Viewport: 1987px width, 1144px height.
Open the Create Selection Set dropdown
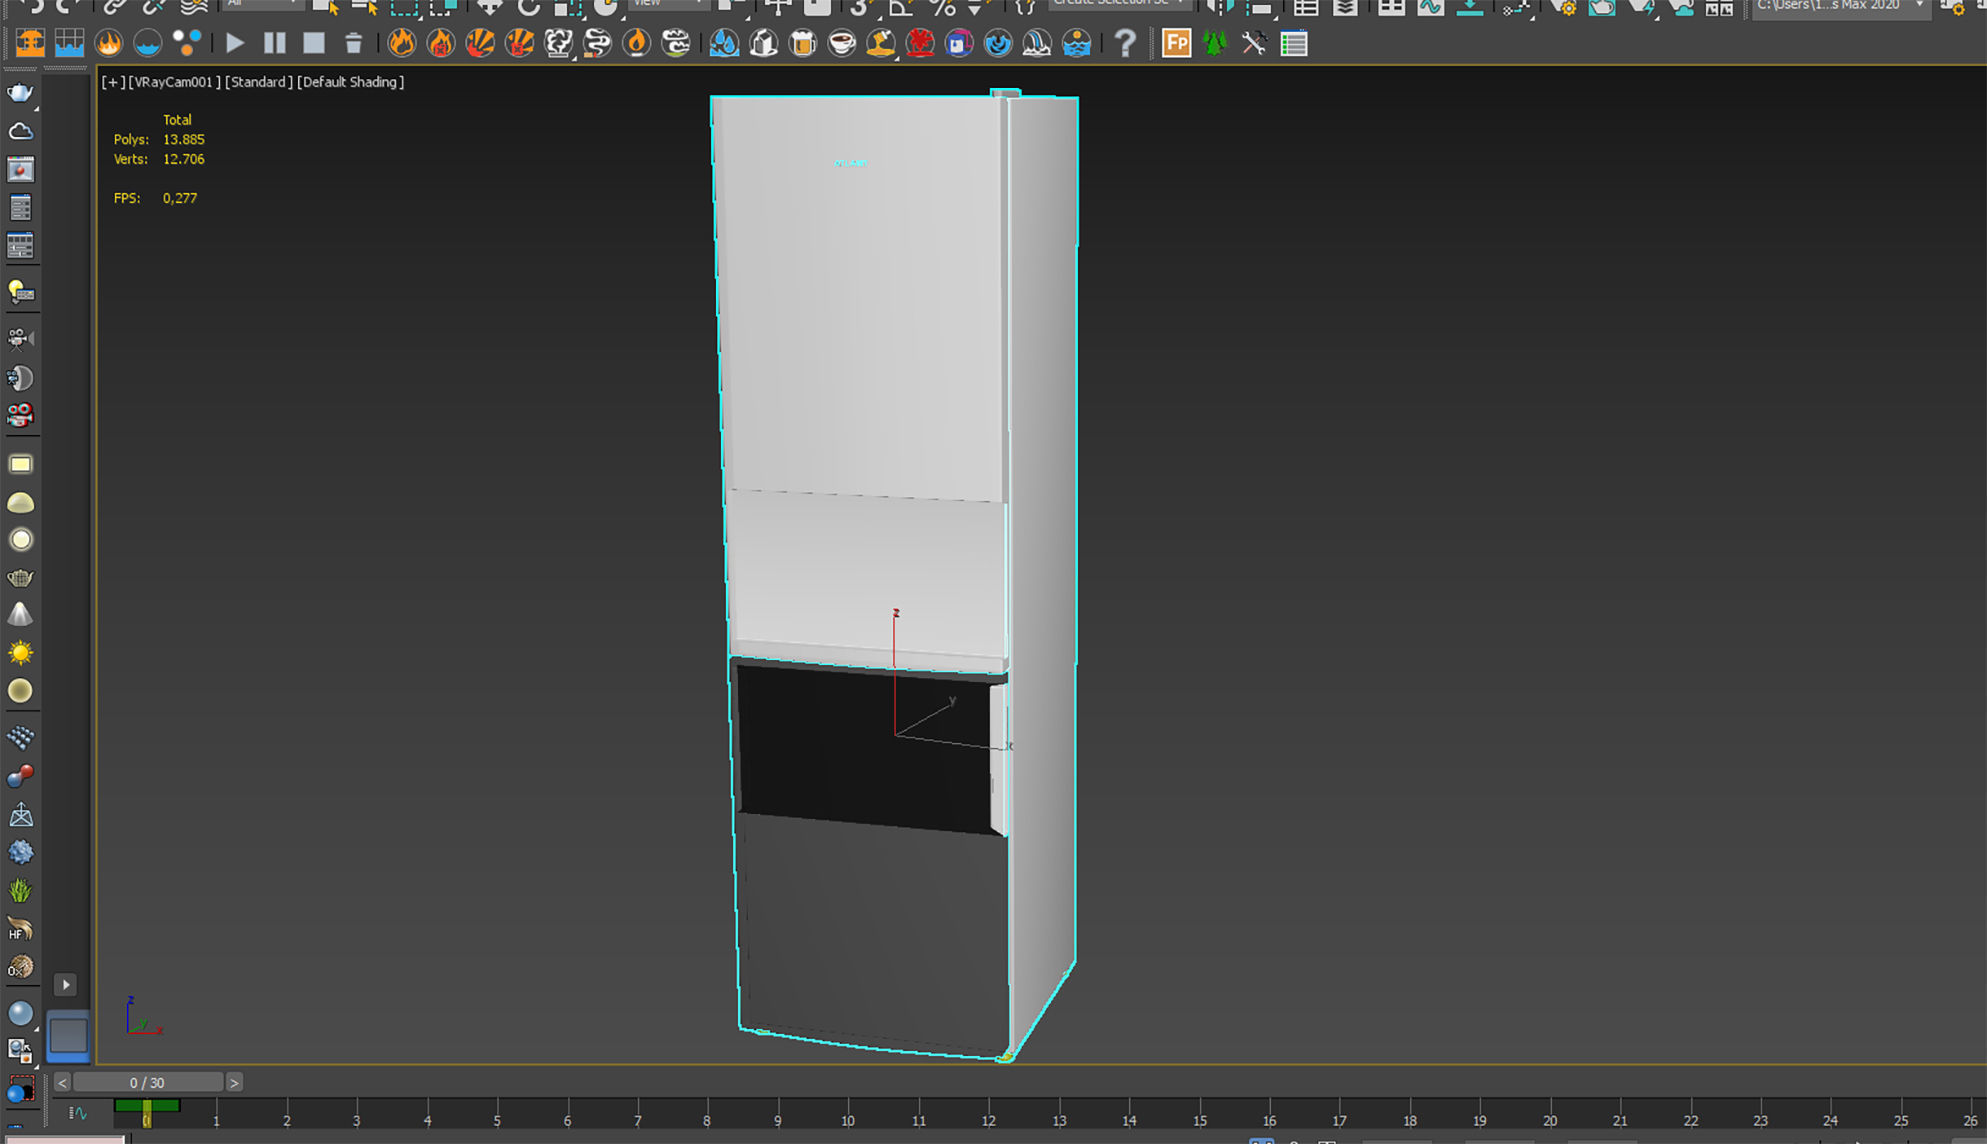(x=1120, y=4)
